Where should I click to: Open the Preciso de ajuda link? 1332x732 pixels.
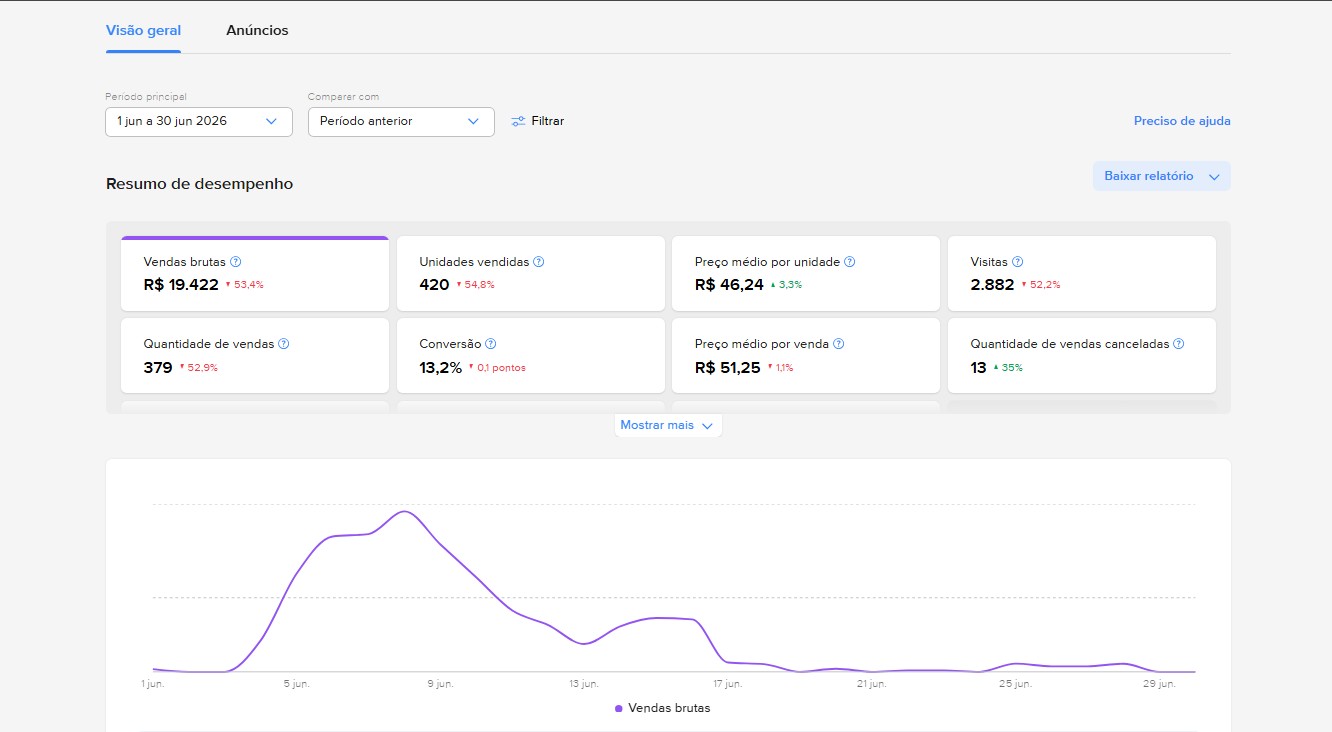[1182, 121]
